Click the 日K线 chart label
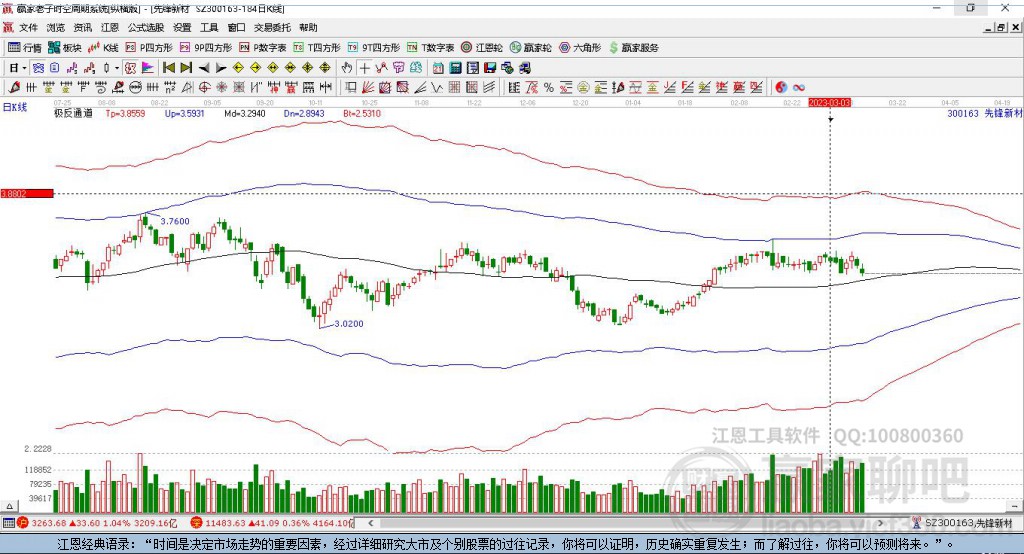 point(15,107)
